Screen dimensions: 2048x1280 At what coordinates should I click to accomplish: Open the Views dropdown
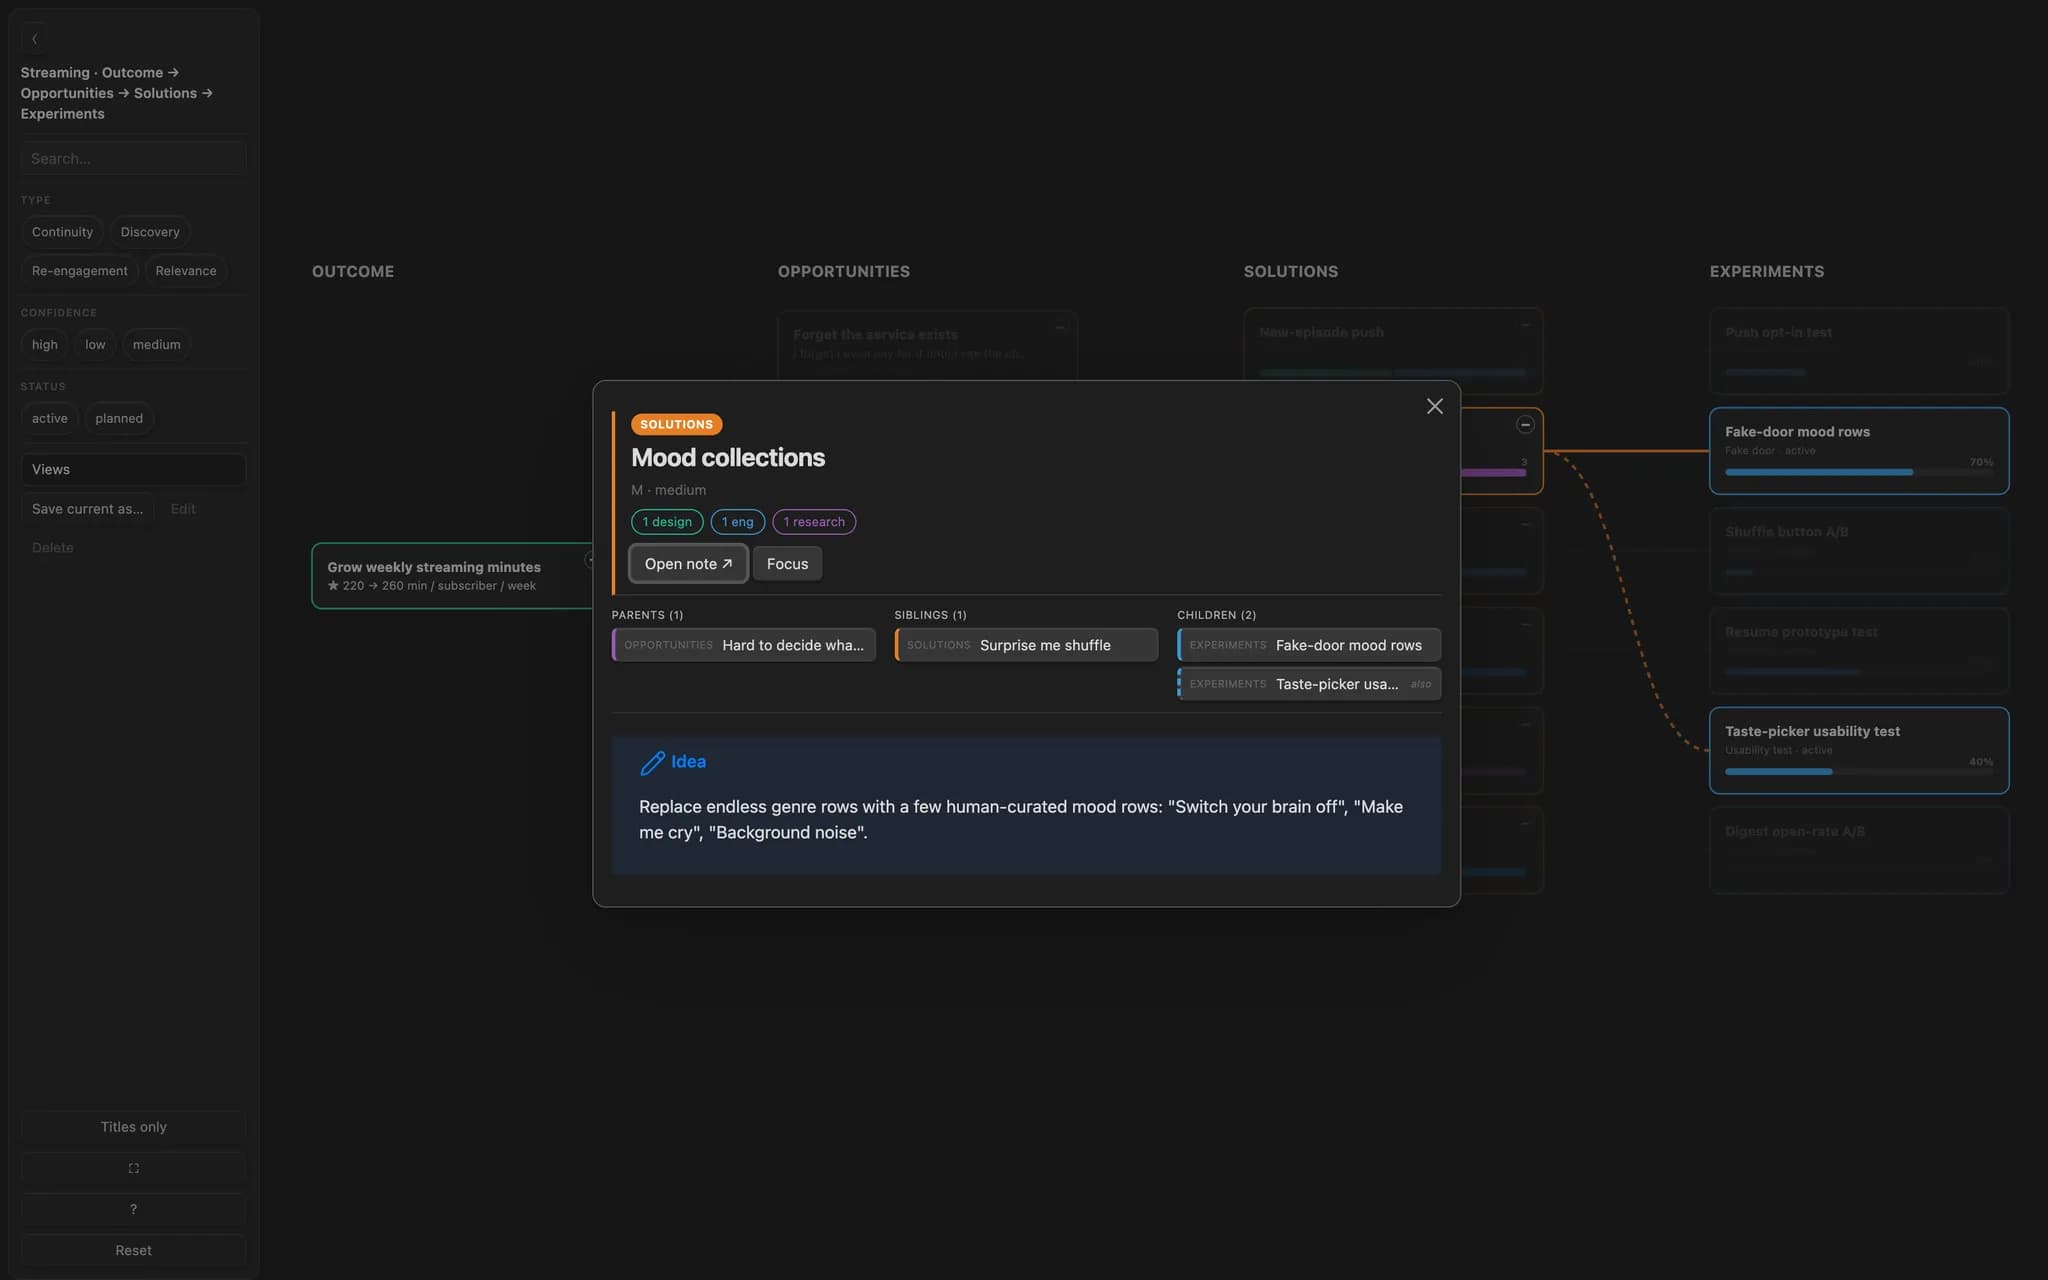point(133,470)
